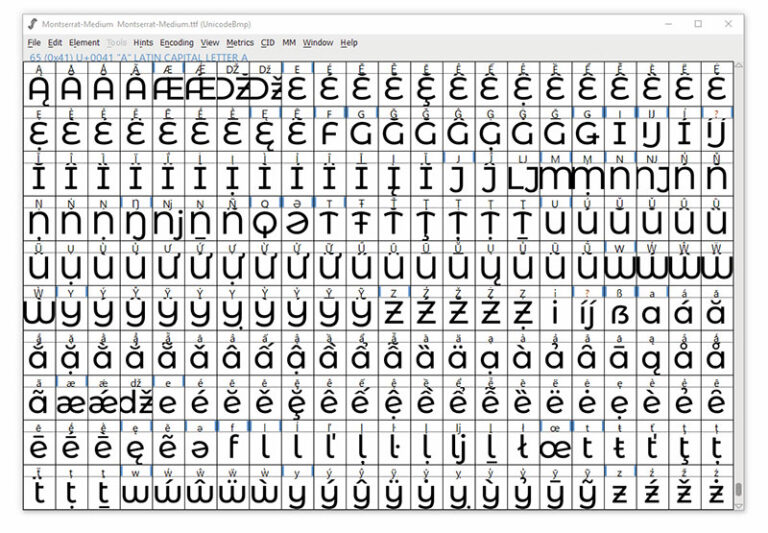Viewport: 768px width, 533px height.
Task: Select the G with stroke glyph cell
Action: click(x=589, y=129)
